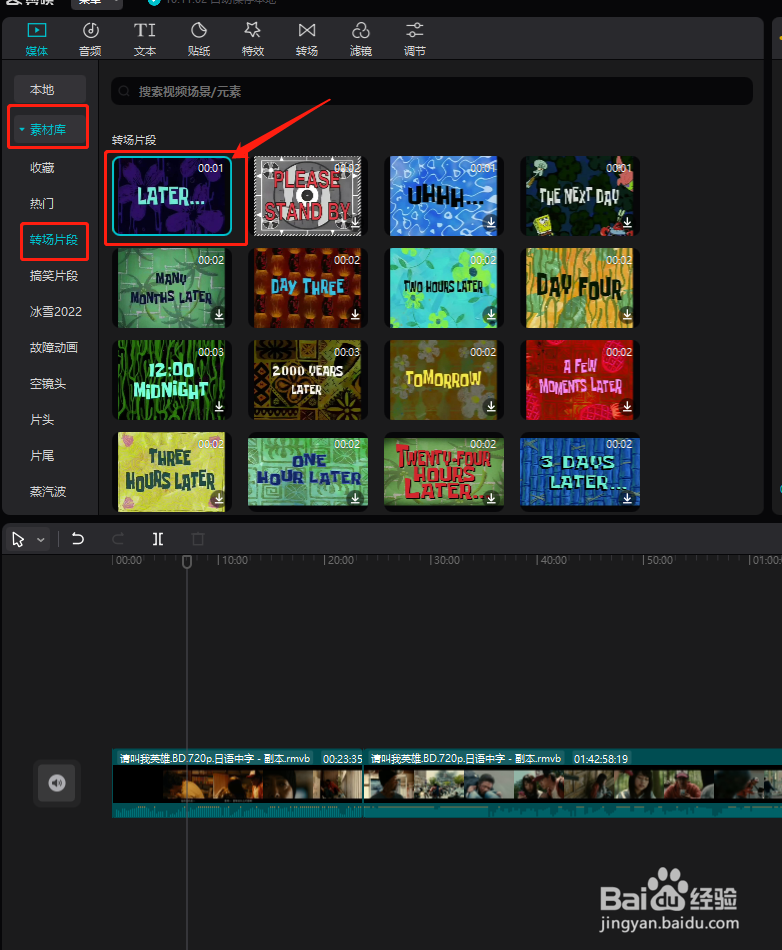Select the second clip lasting 01:42:58:19
The width and height of the screenshot is (782, 950).
click(572, 783)
